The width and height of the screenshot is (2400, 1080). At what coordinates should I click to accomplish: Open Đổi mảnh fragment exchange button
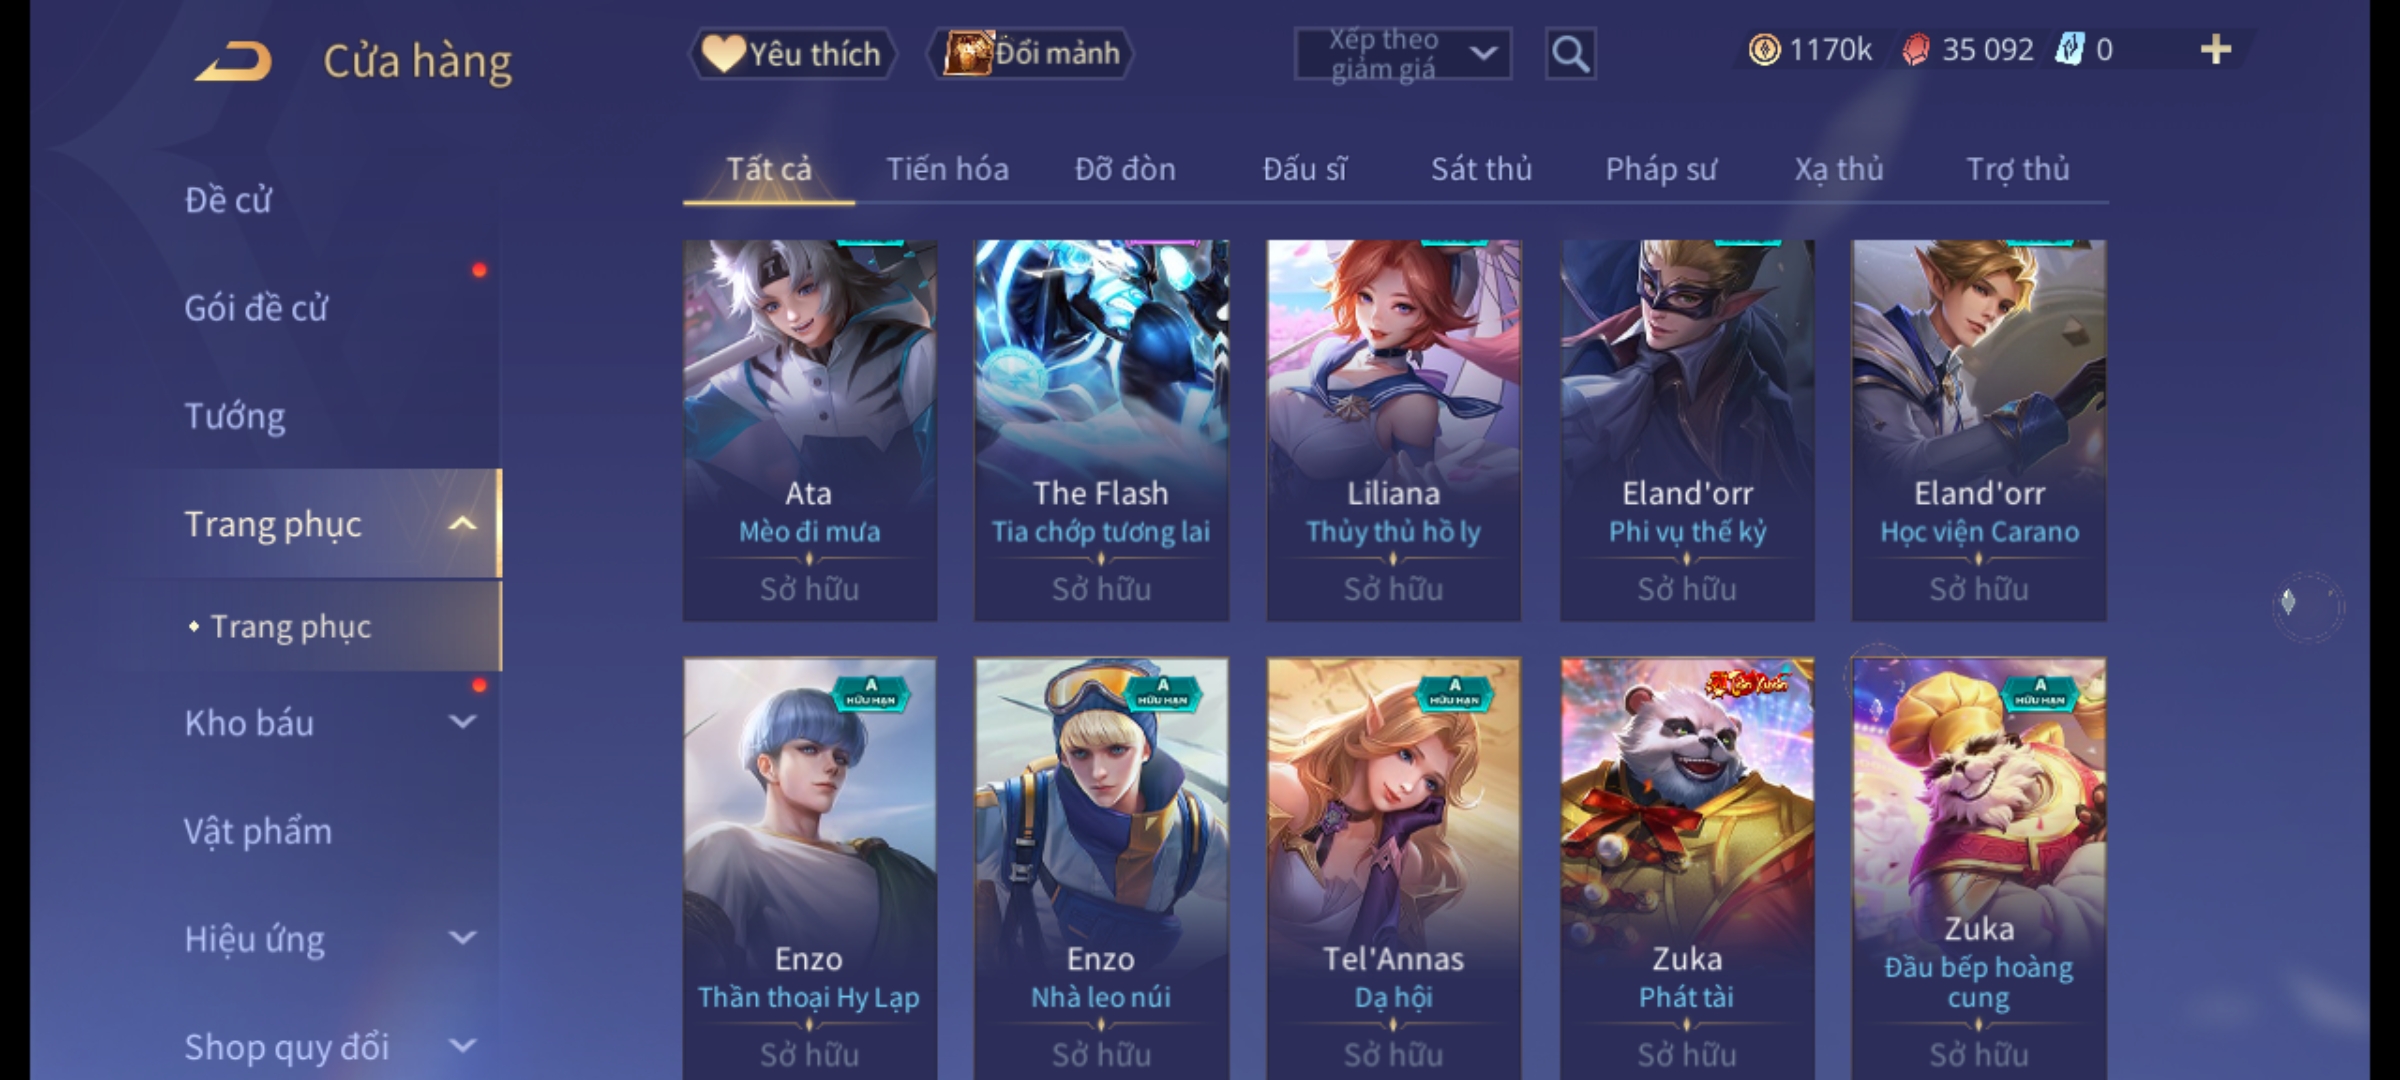click(1032, 54)
